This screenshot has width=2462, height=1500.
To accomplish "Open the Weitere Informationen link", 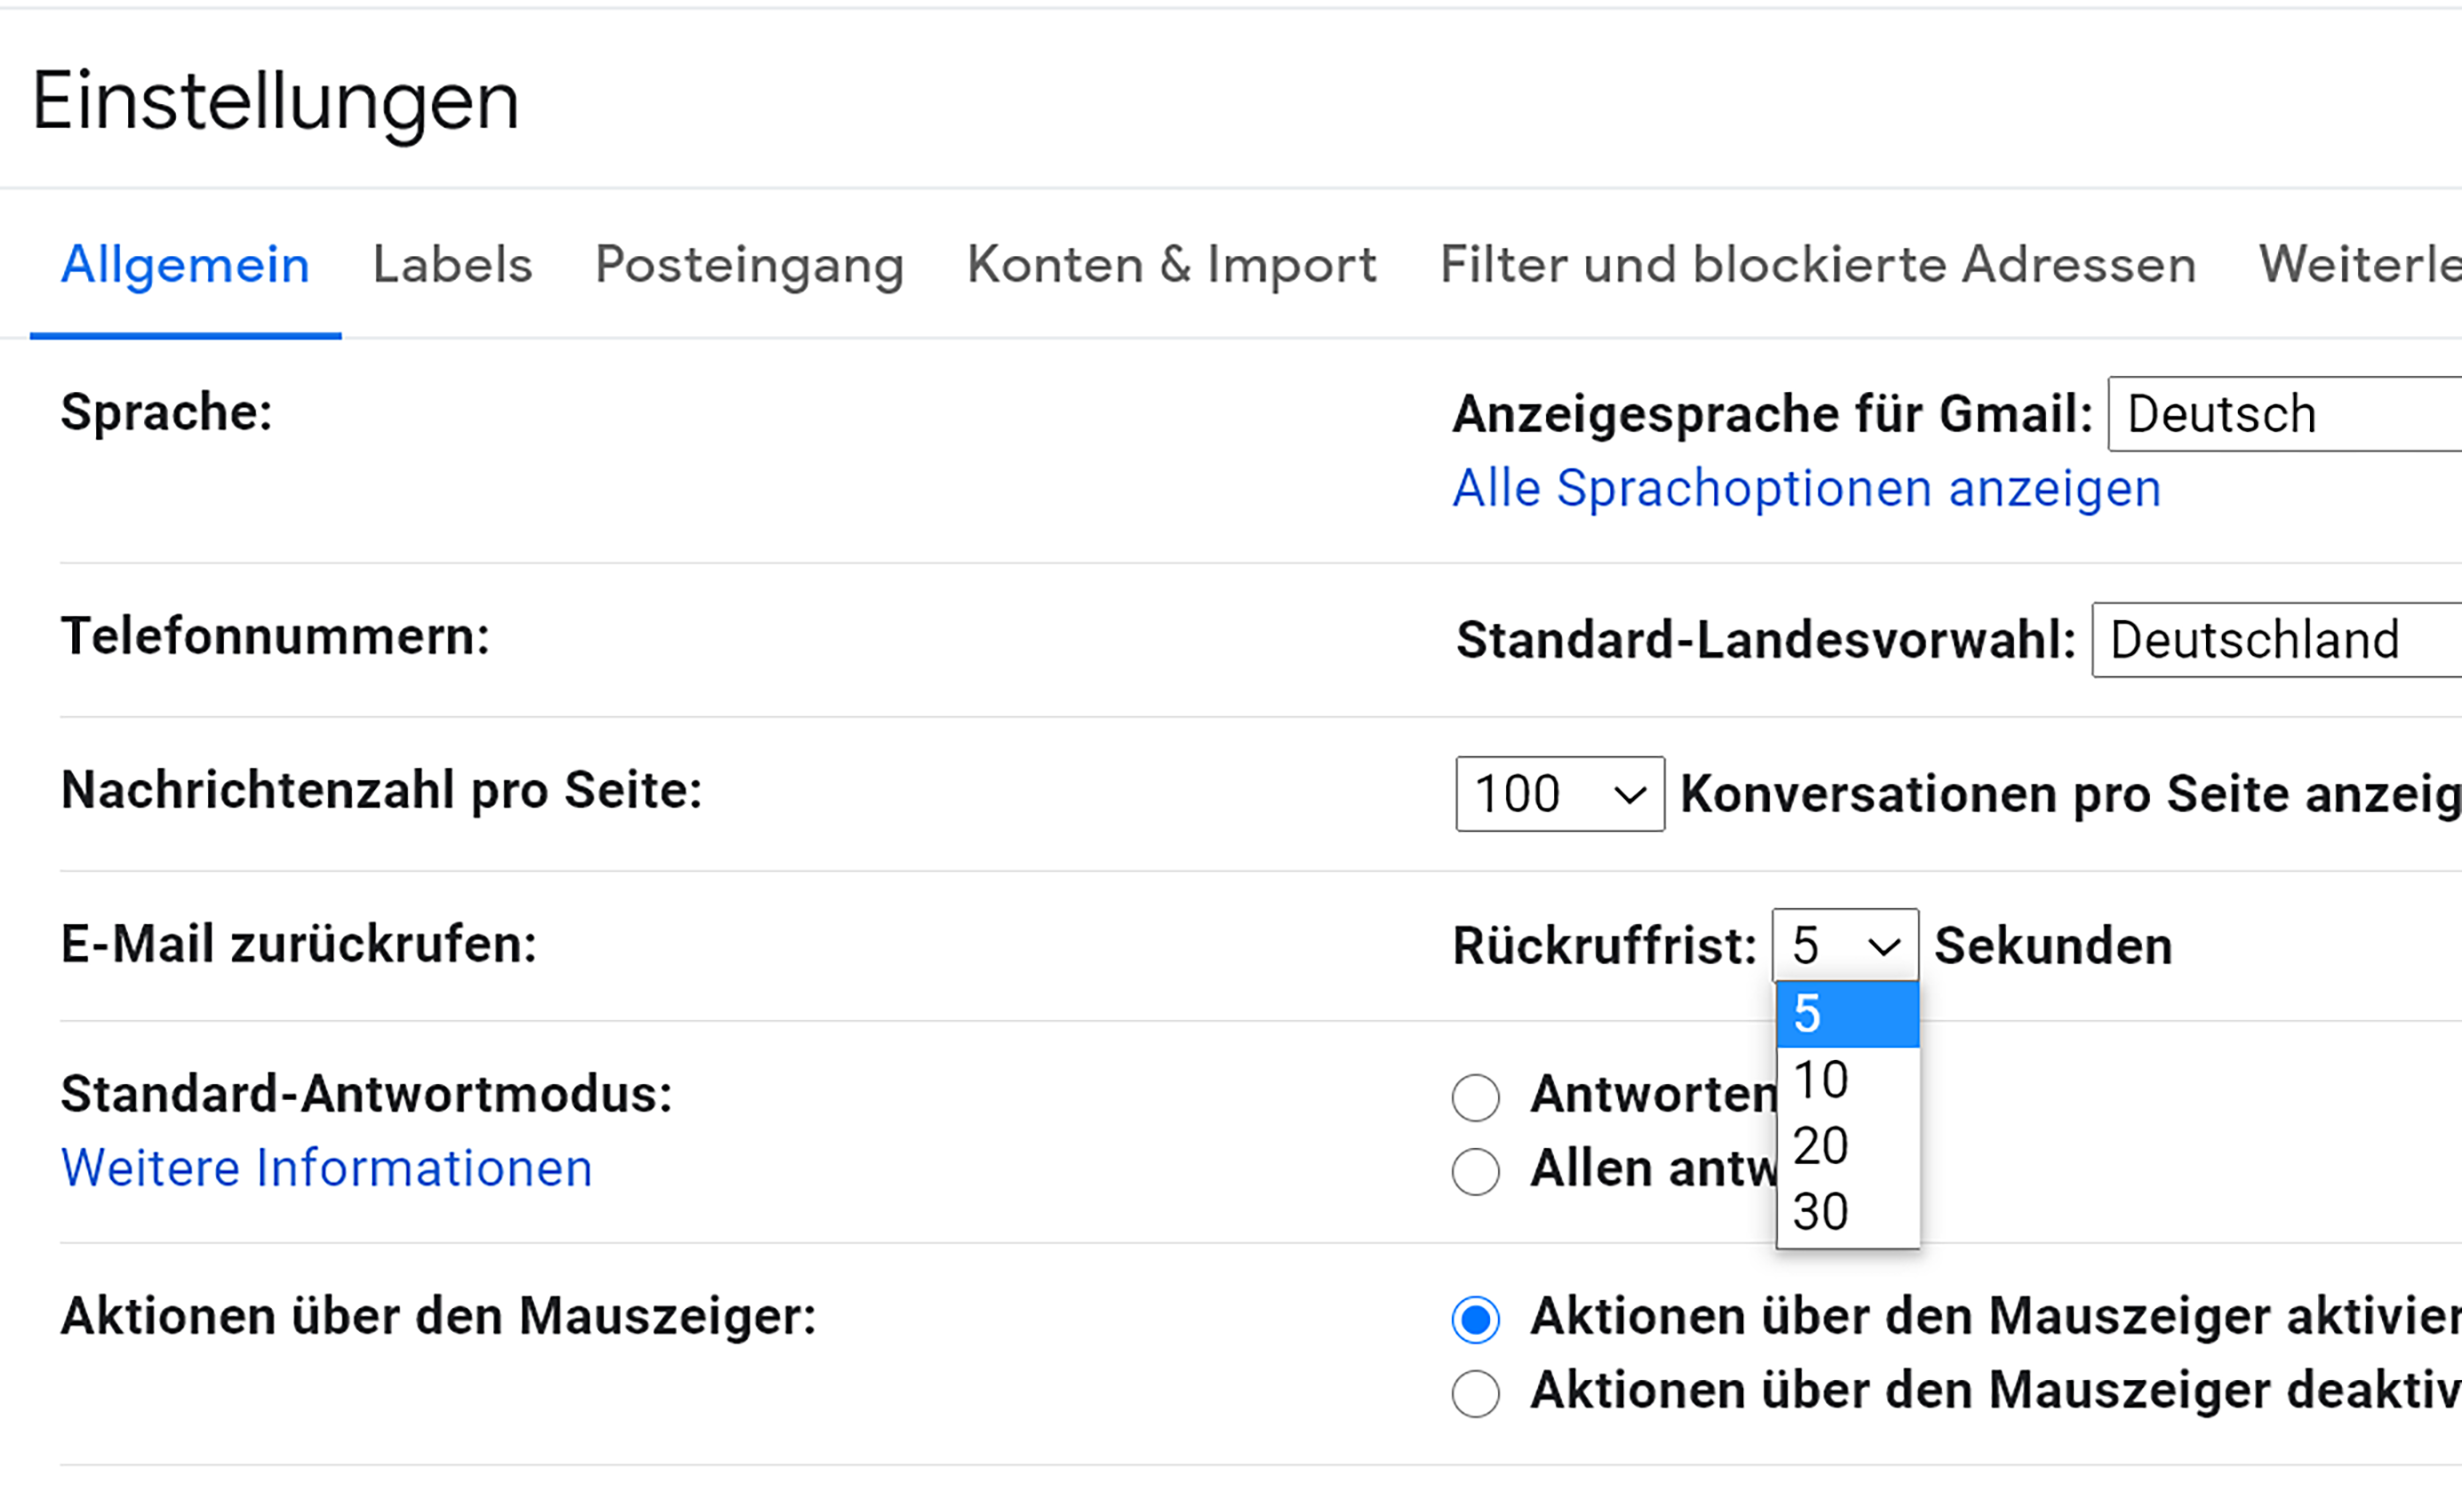I will pos(326,1168).
